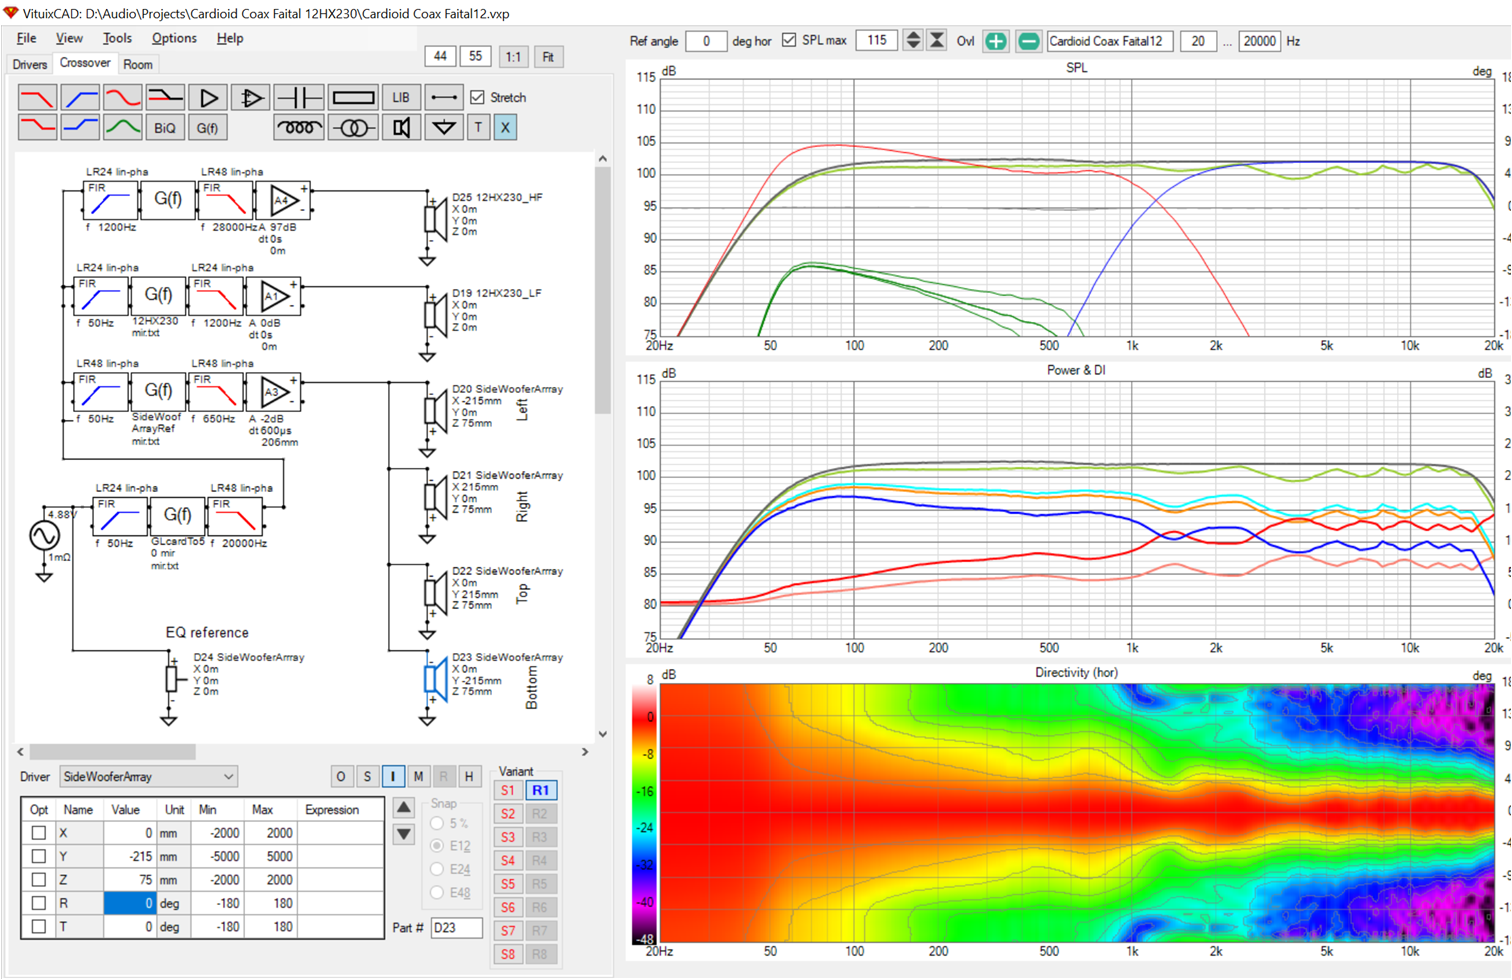Click the T toolbar button
Viewport: 1512px width, 980px height.
click(478, 128)
